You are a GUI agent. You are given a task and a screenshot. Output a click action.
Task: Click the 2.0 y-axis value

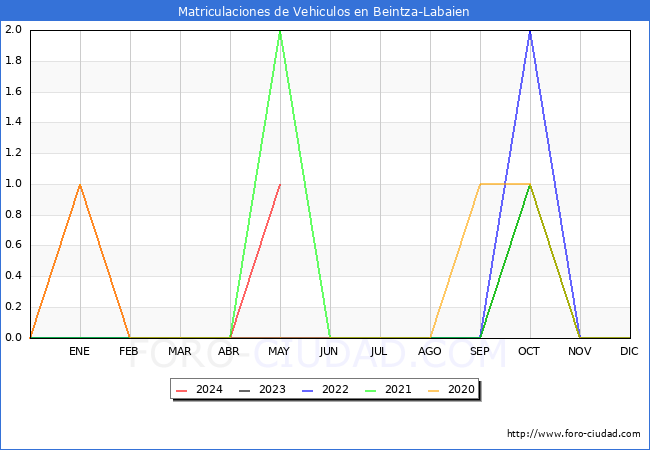(13, 29)
